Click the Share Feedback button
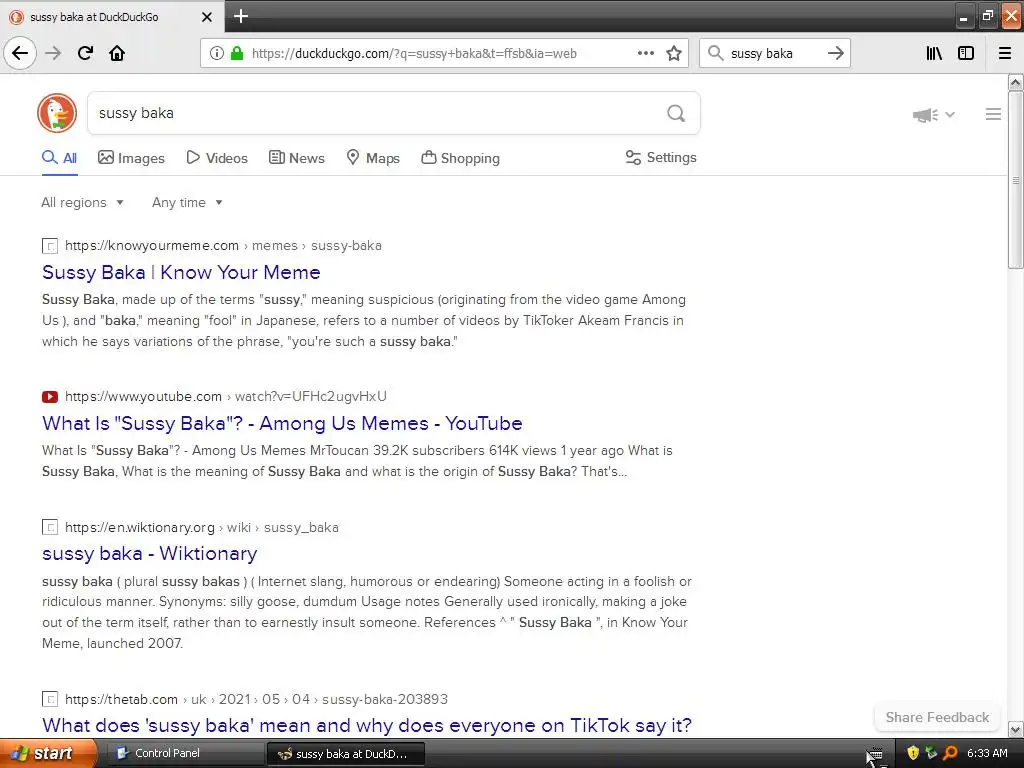 [x=937, y=717]
